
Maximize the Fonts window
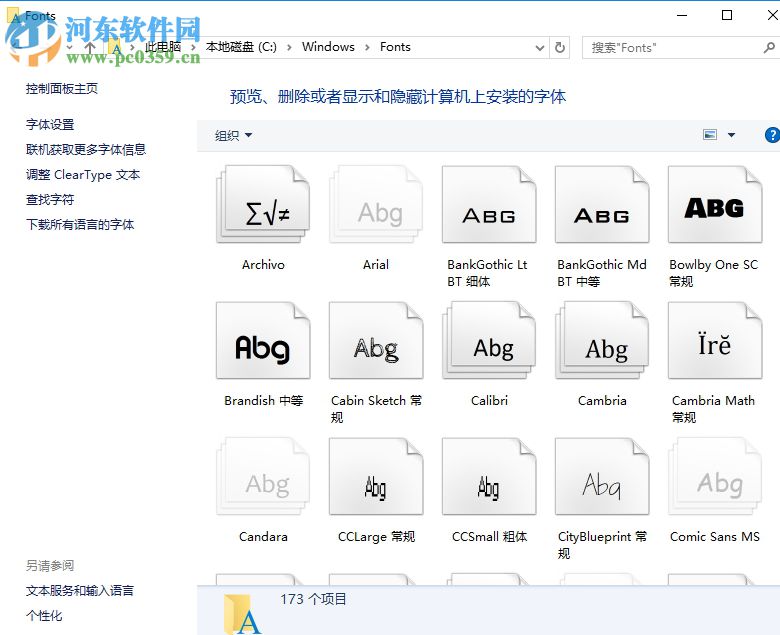pos(727,15)
